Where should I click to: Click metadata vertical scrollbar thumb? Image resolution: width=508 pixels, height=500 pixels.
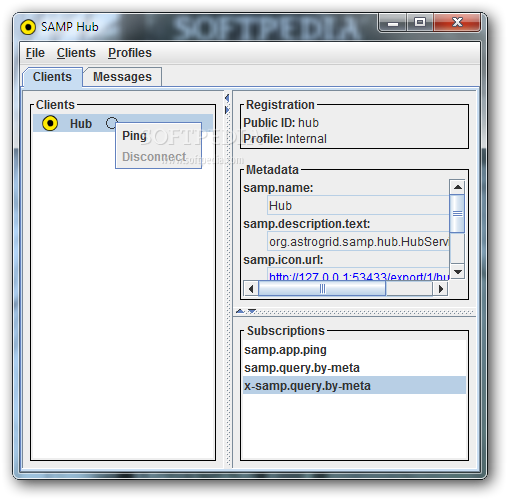(x=457, y=213)
